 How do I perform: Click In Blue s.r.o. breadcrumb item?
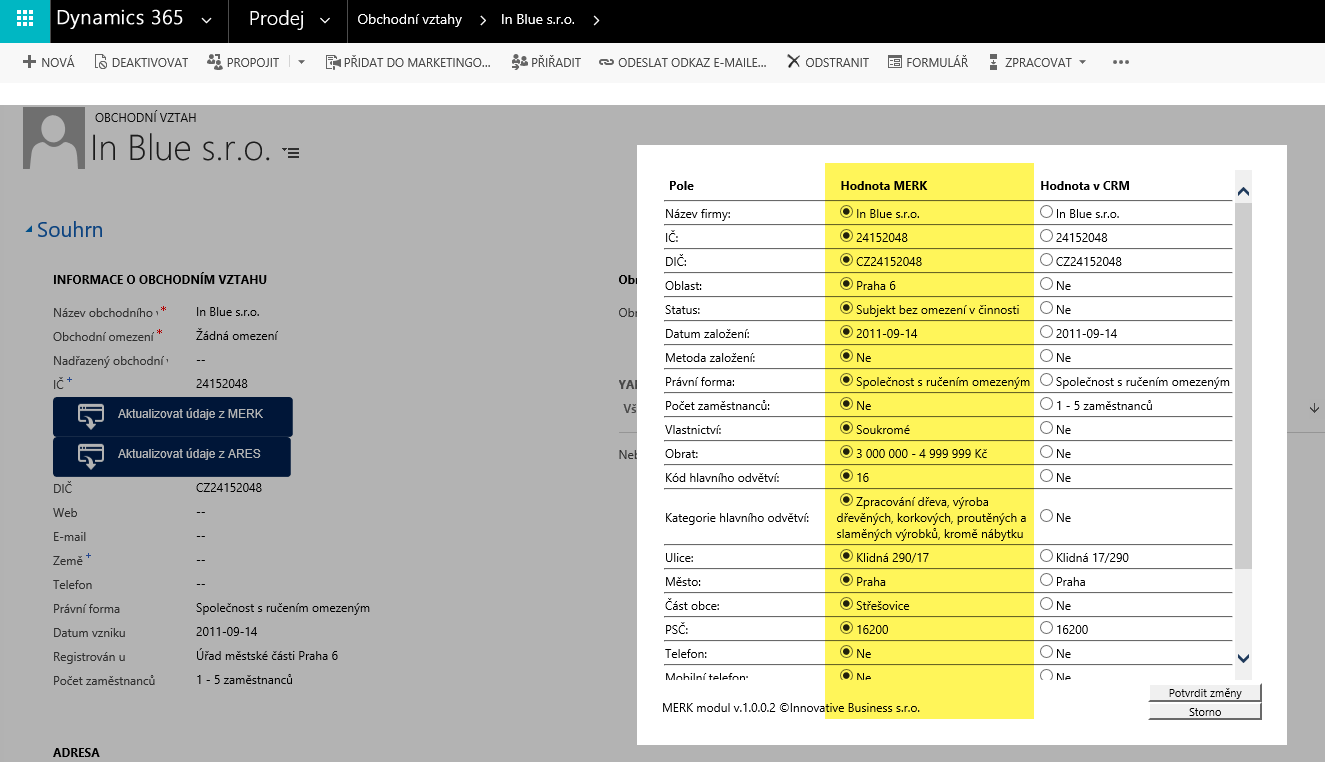click(x=538, y=21)
